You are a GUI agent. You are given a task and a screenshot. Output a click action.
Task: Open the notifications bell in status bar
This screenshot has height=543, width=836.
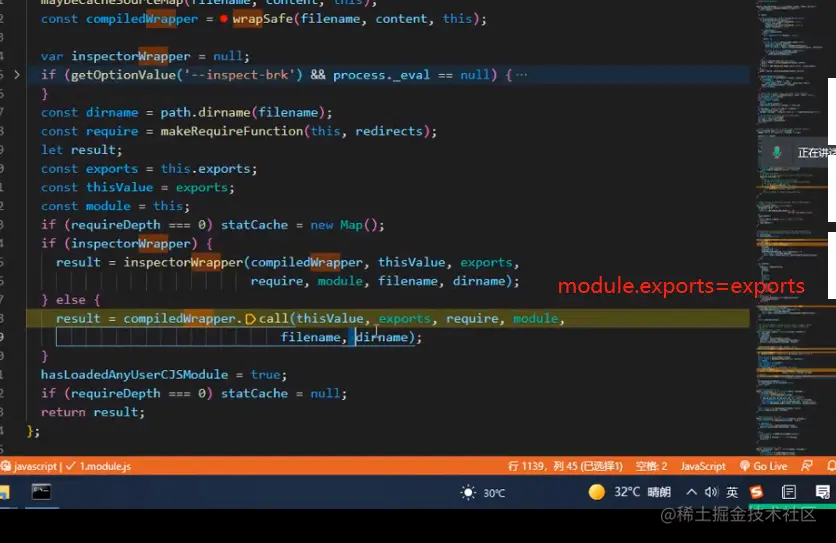[831, 466]
